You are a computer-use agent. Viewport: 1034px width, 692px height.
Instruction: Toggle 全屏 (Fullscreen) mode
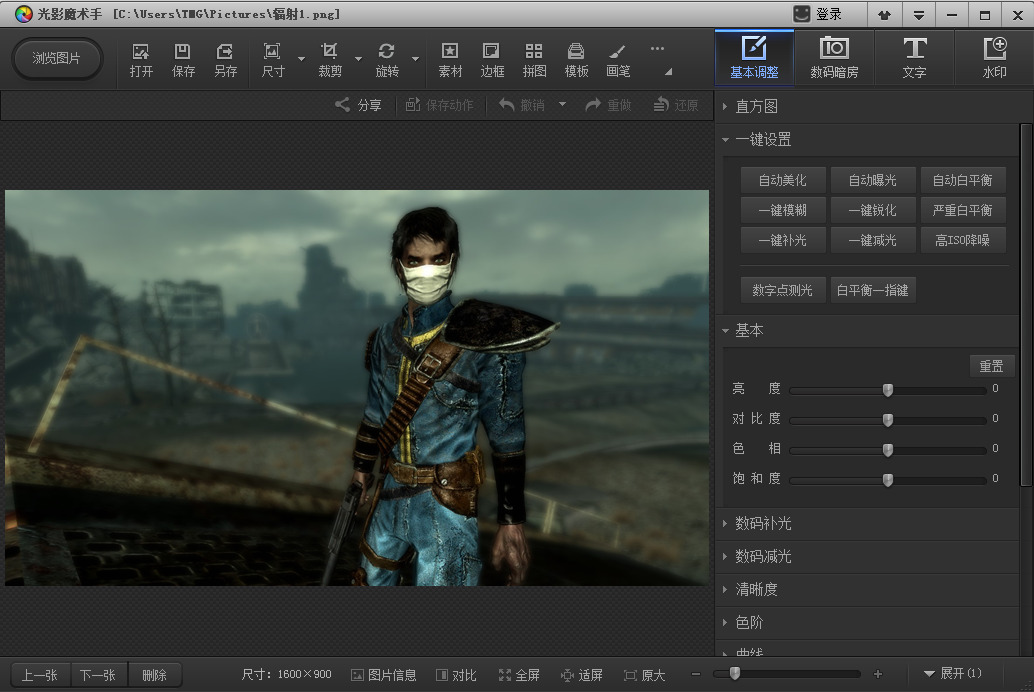click(x=519, y=675)
